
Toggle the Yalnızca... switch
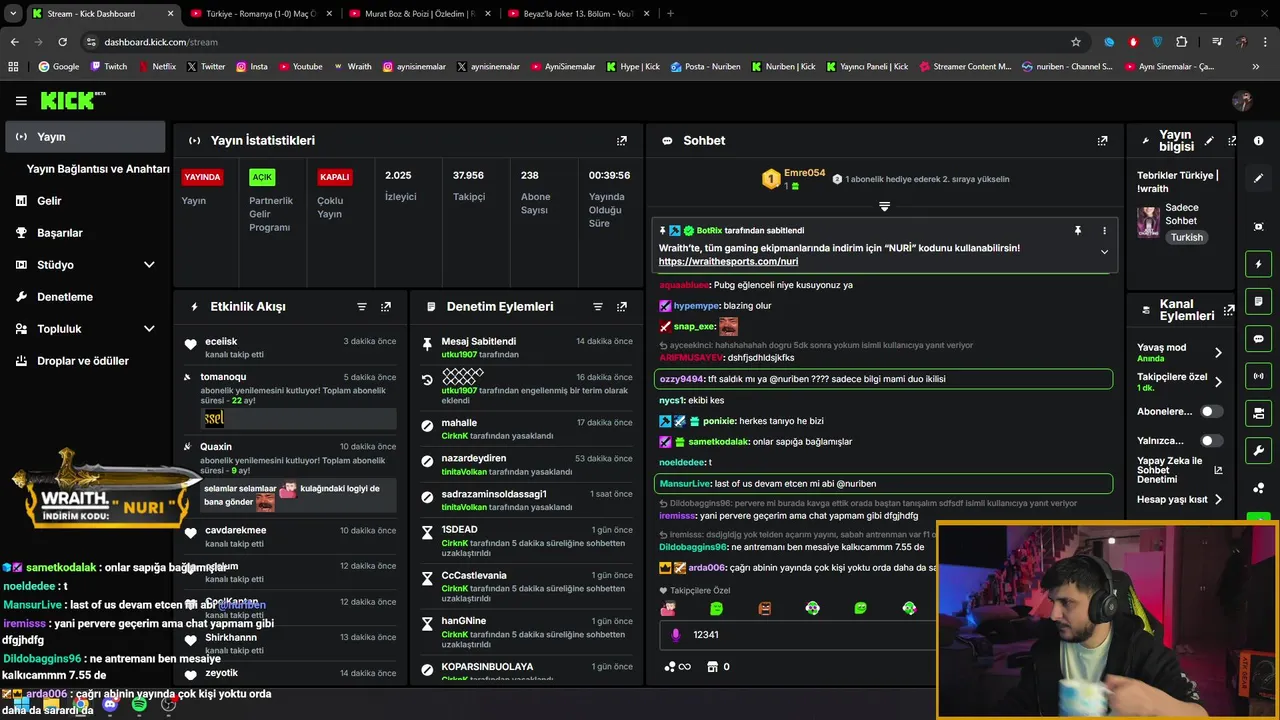[1211, 441]
